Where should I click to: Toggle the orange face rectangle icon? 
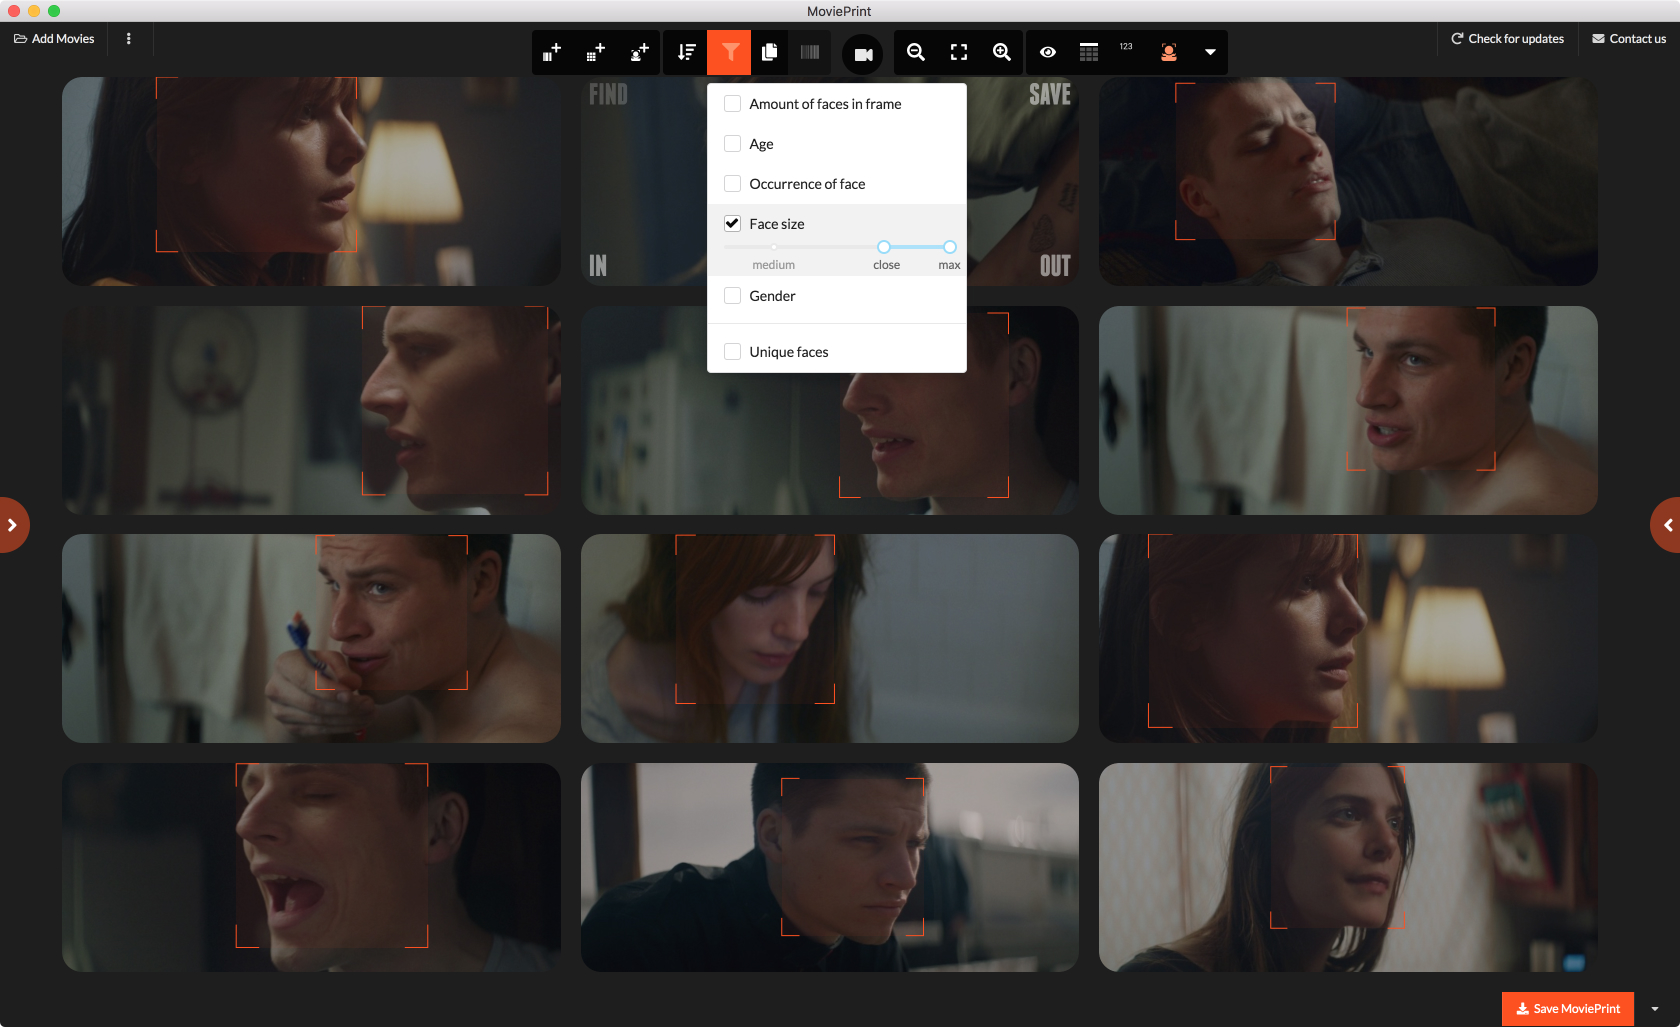click(1168, 52)
